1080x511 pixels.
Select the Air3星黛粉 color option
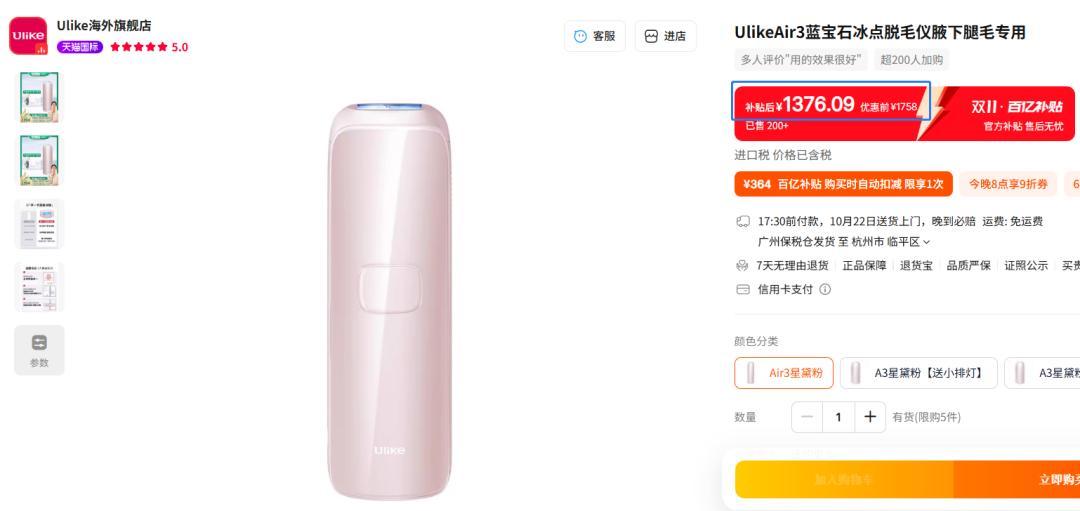coord(784,373)
